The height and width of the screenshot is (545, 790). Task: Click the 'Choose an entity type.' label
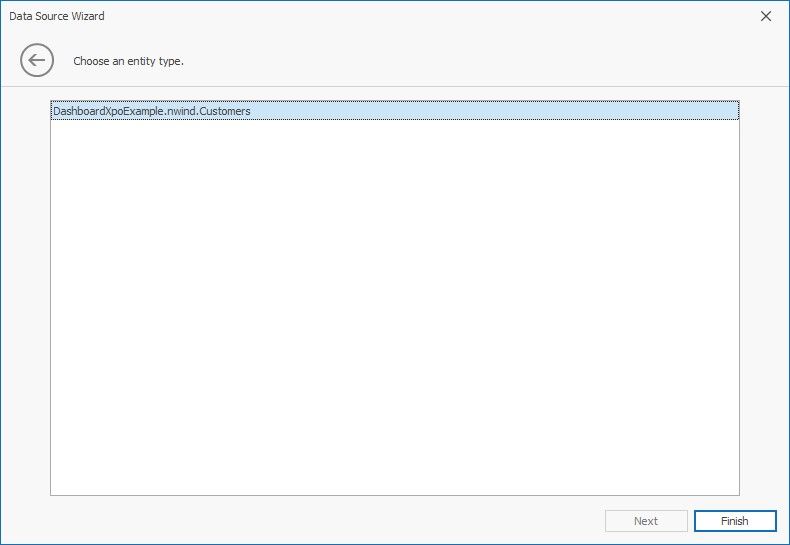(x=128, y=61)
